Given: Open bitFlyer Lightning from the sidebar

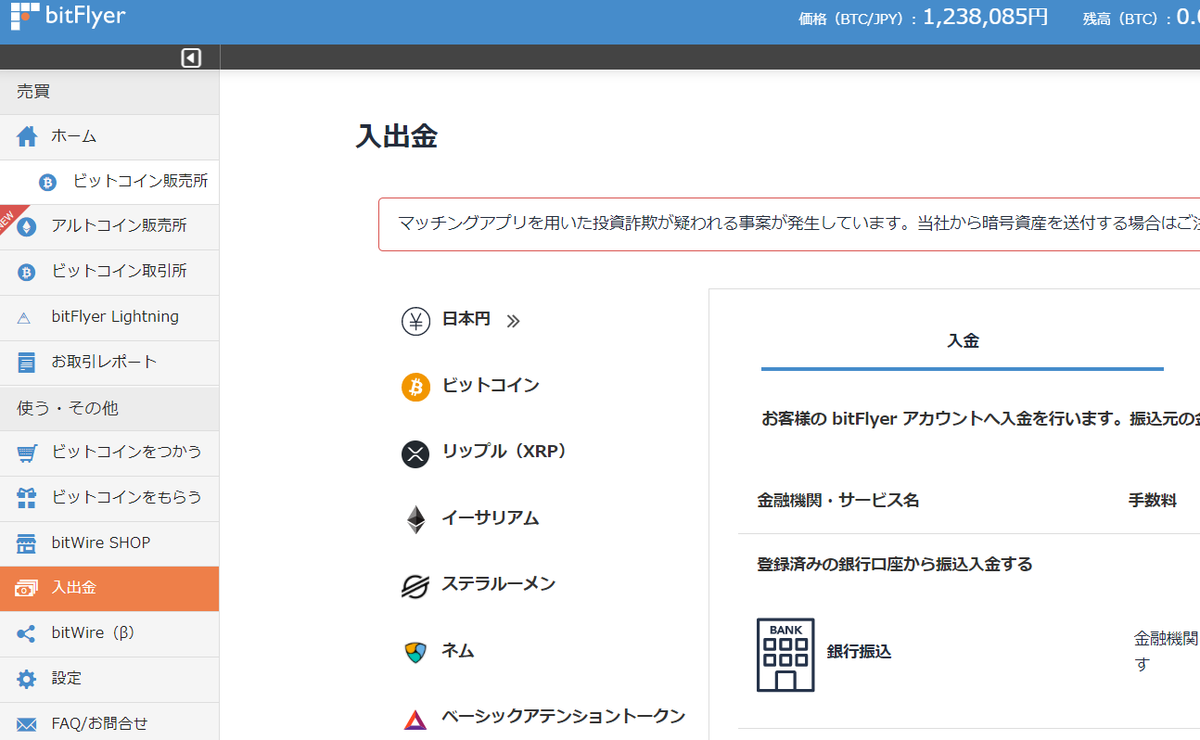Looking at the screenshot, I should (109, 317).
